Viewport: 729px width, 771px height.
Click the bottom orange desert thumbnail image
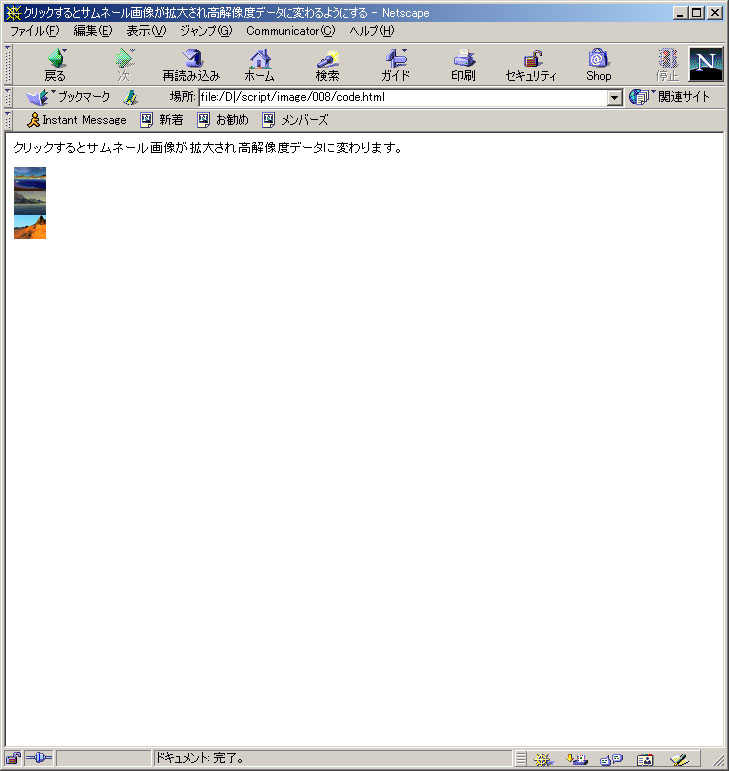tap(30, 227)
